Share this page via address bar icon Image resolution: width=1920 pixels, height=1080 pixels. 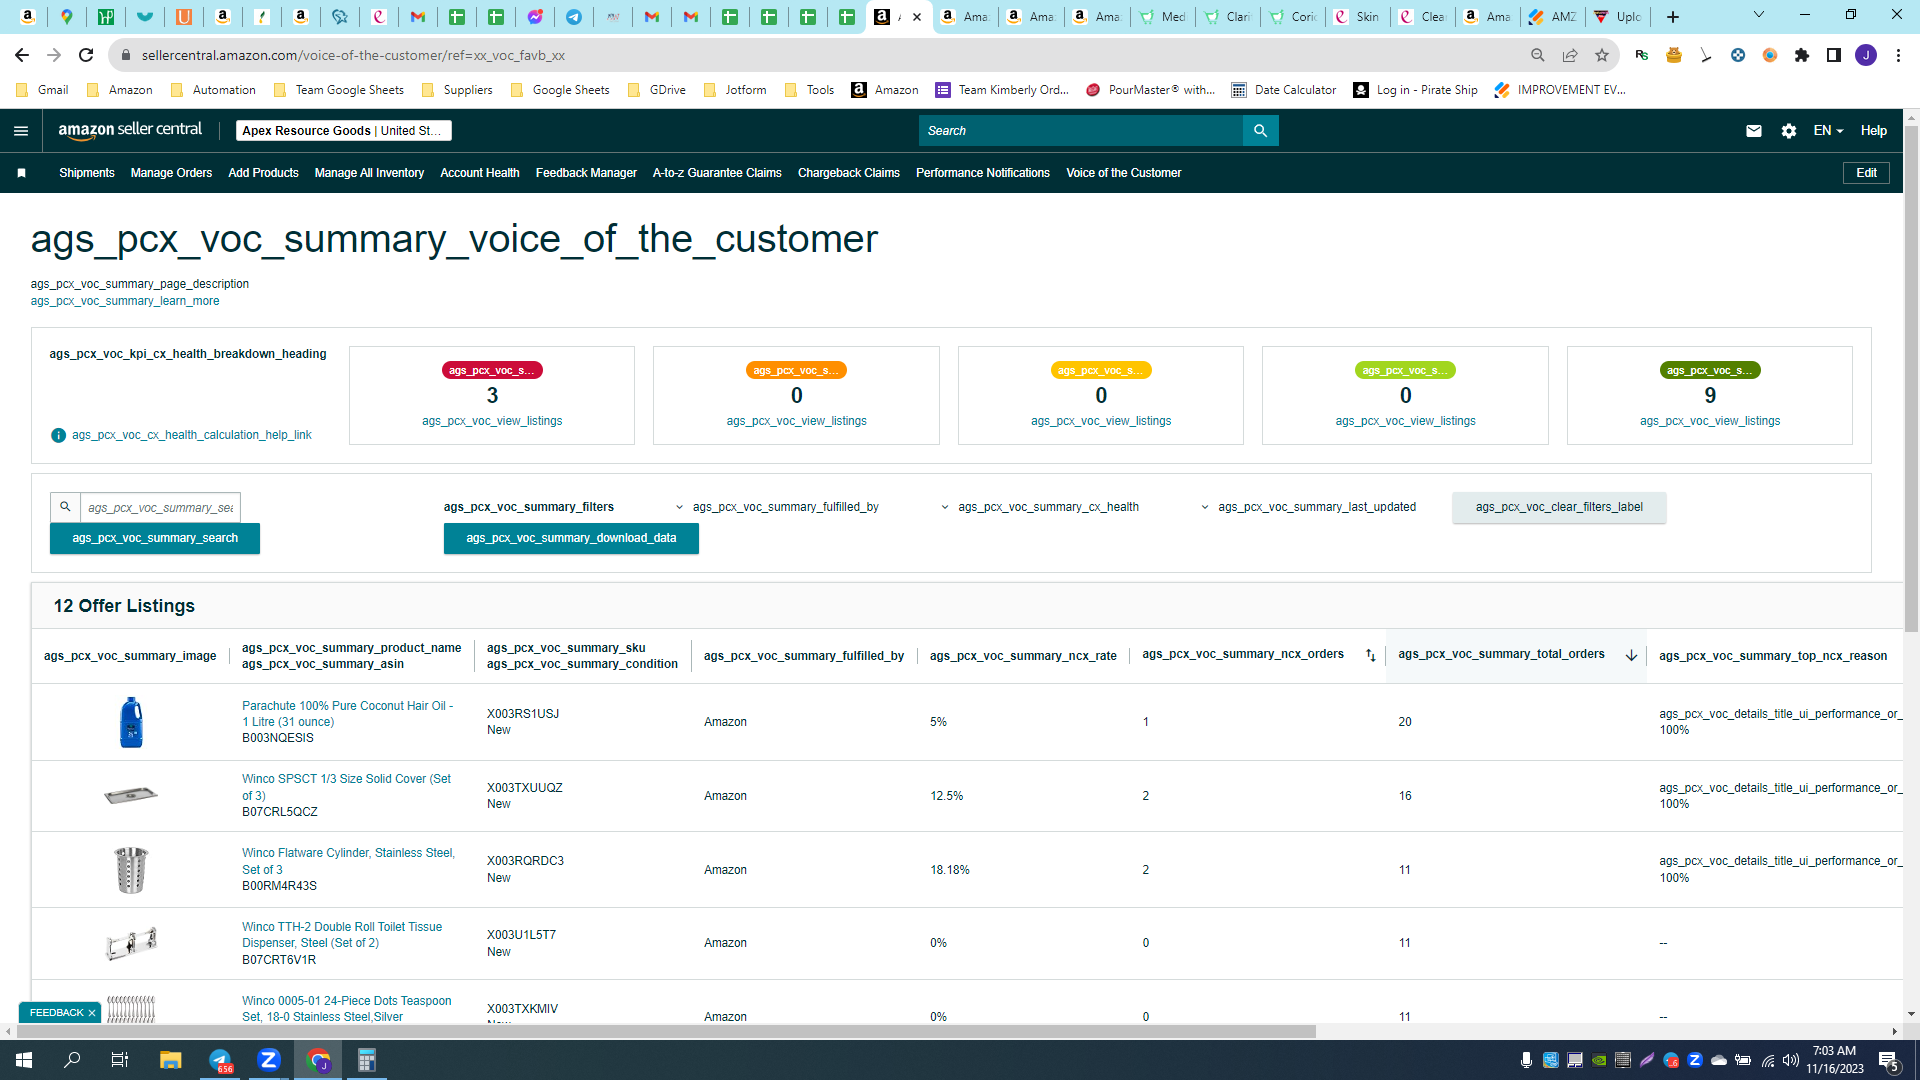tap(1570, 55)
